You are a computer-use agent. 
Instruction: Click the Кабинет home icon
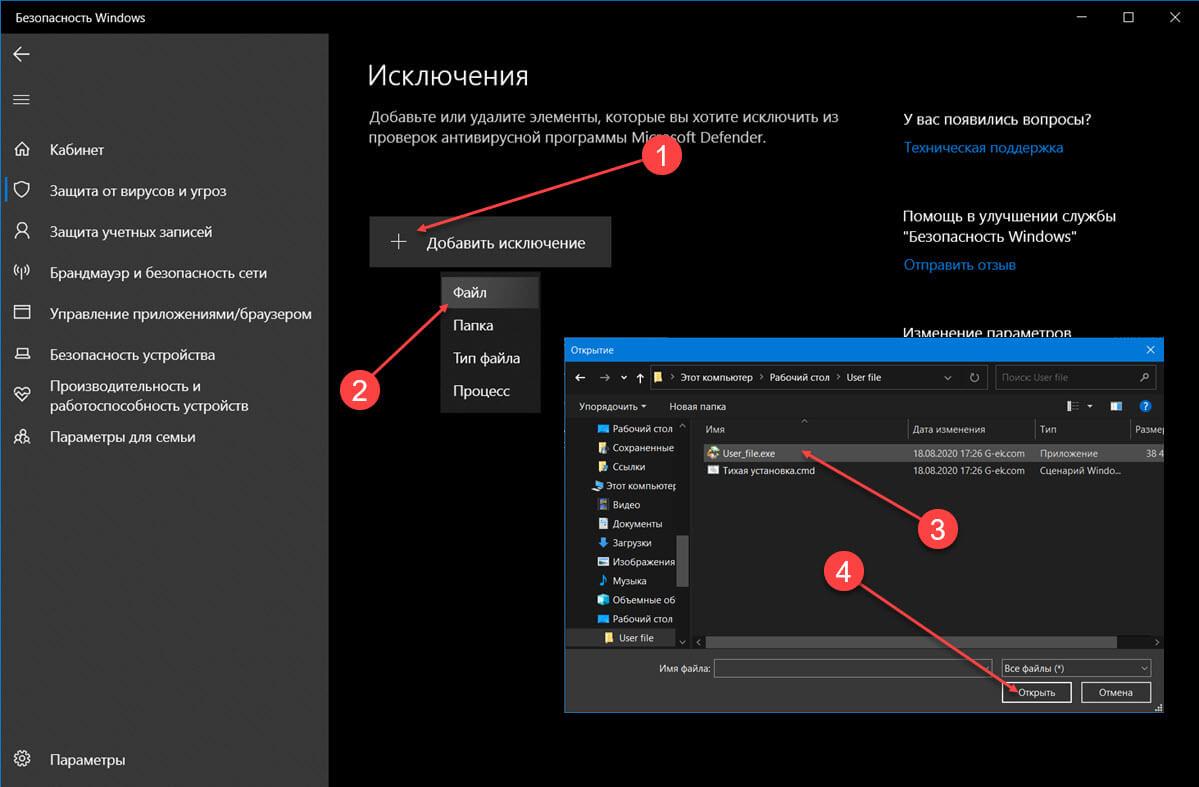point(22,149)
